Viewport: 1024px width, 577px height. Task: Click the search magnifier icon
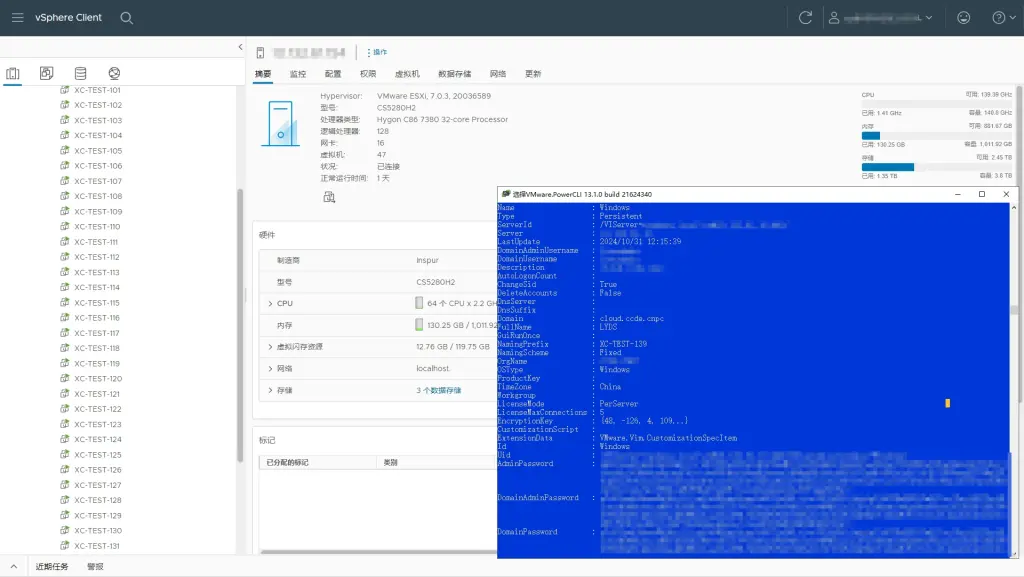pos(127,18)
